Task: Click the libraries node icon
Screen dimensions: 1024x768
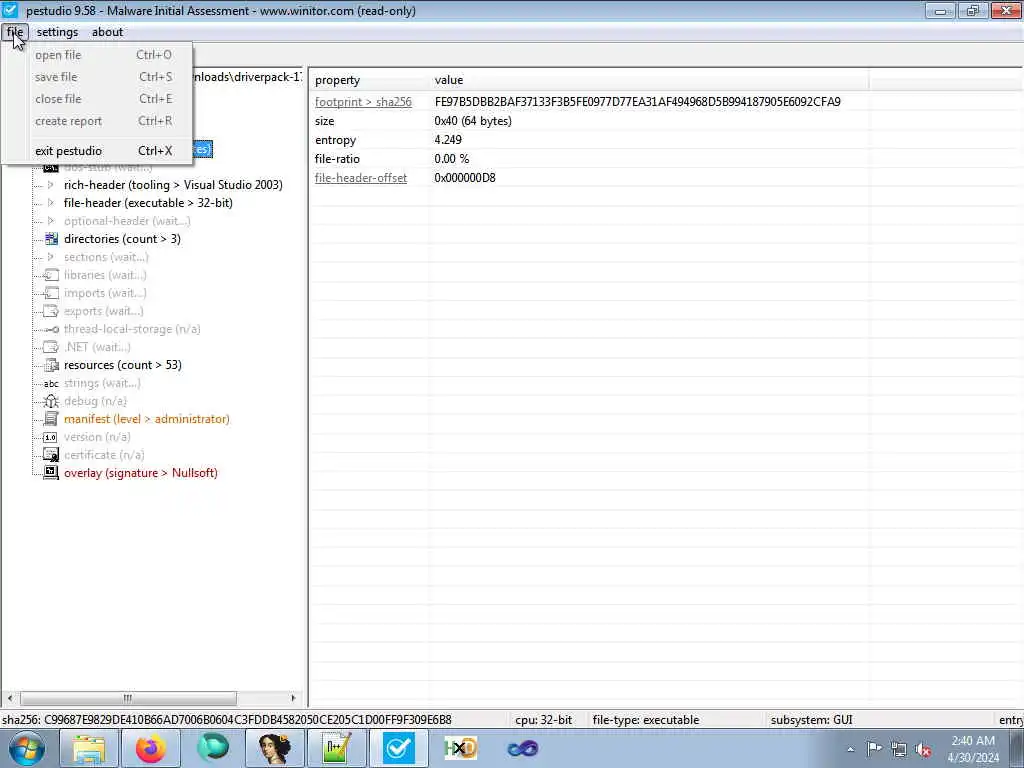Action: click(x=51, y=275)
